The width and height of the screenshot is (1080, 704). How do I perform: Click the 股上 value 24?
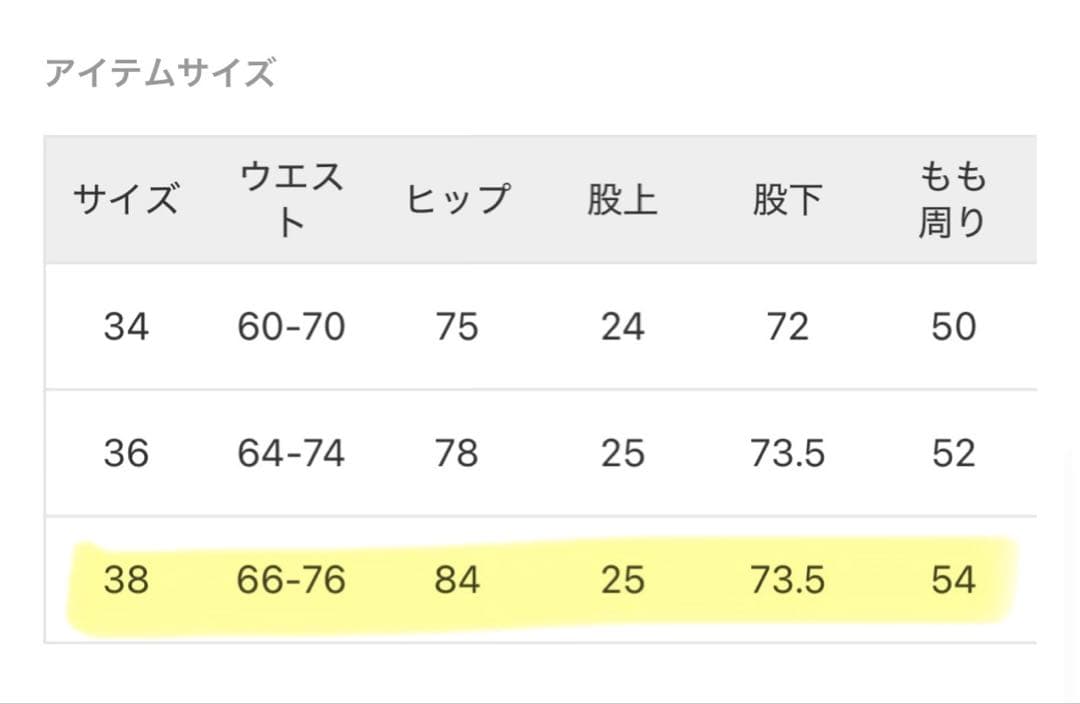click(622, 327)
